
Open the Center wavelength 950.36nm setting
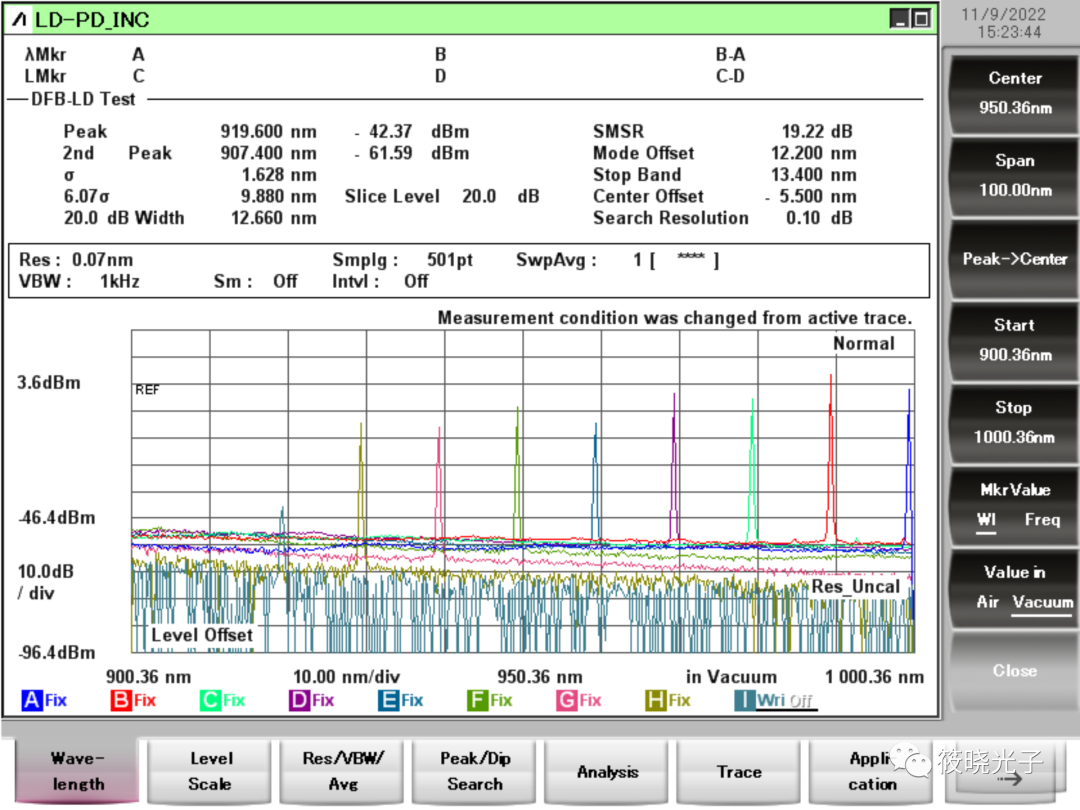(x=1013, y=93)
